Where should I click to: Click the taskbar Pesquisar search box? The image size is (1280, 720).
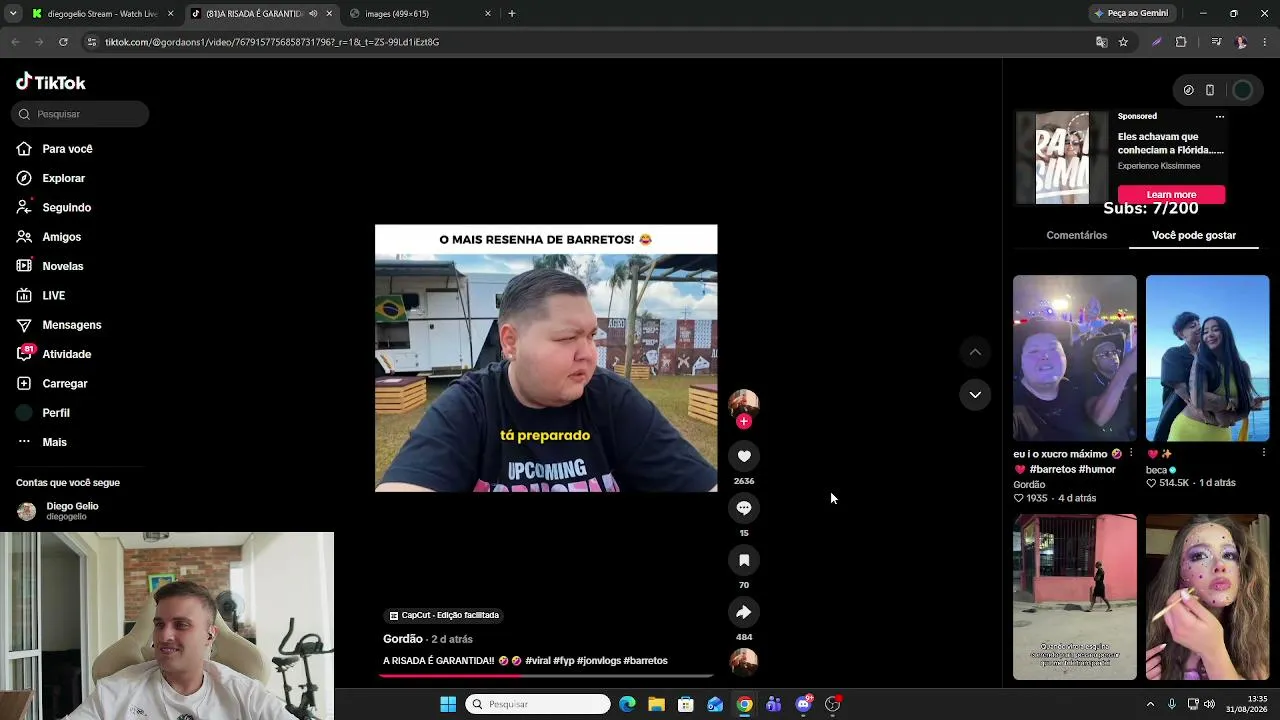pos(538,704)
